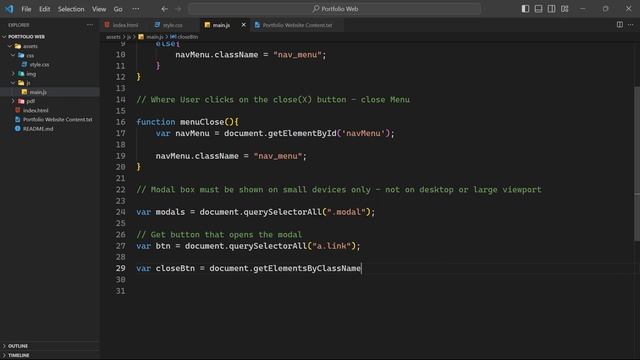Viewport: 640px width, 360px height.
Task: Click the Modal box comment on line 22
Action: (x=339, y=189)
